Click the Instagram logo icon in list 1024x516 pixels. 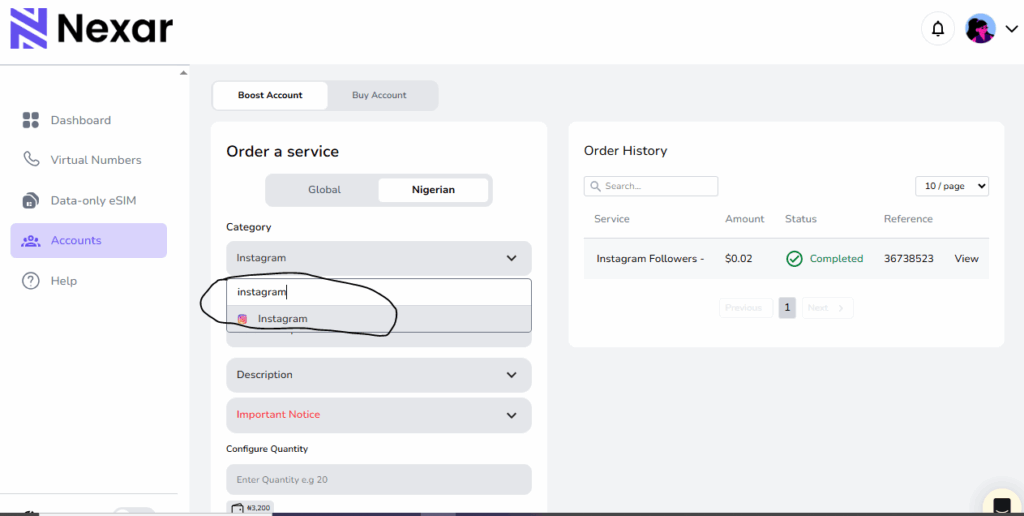[x=242, y=319]
